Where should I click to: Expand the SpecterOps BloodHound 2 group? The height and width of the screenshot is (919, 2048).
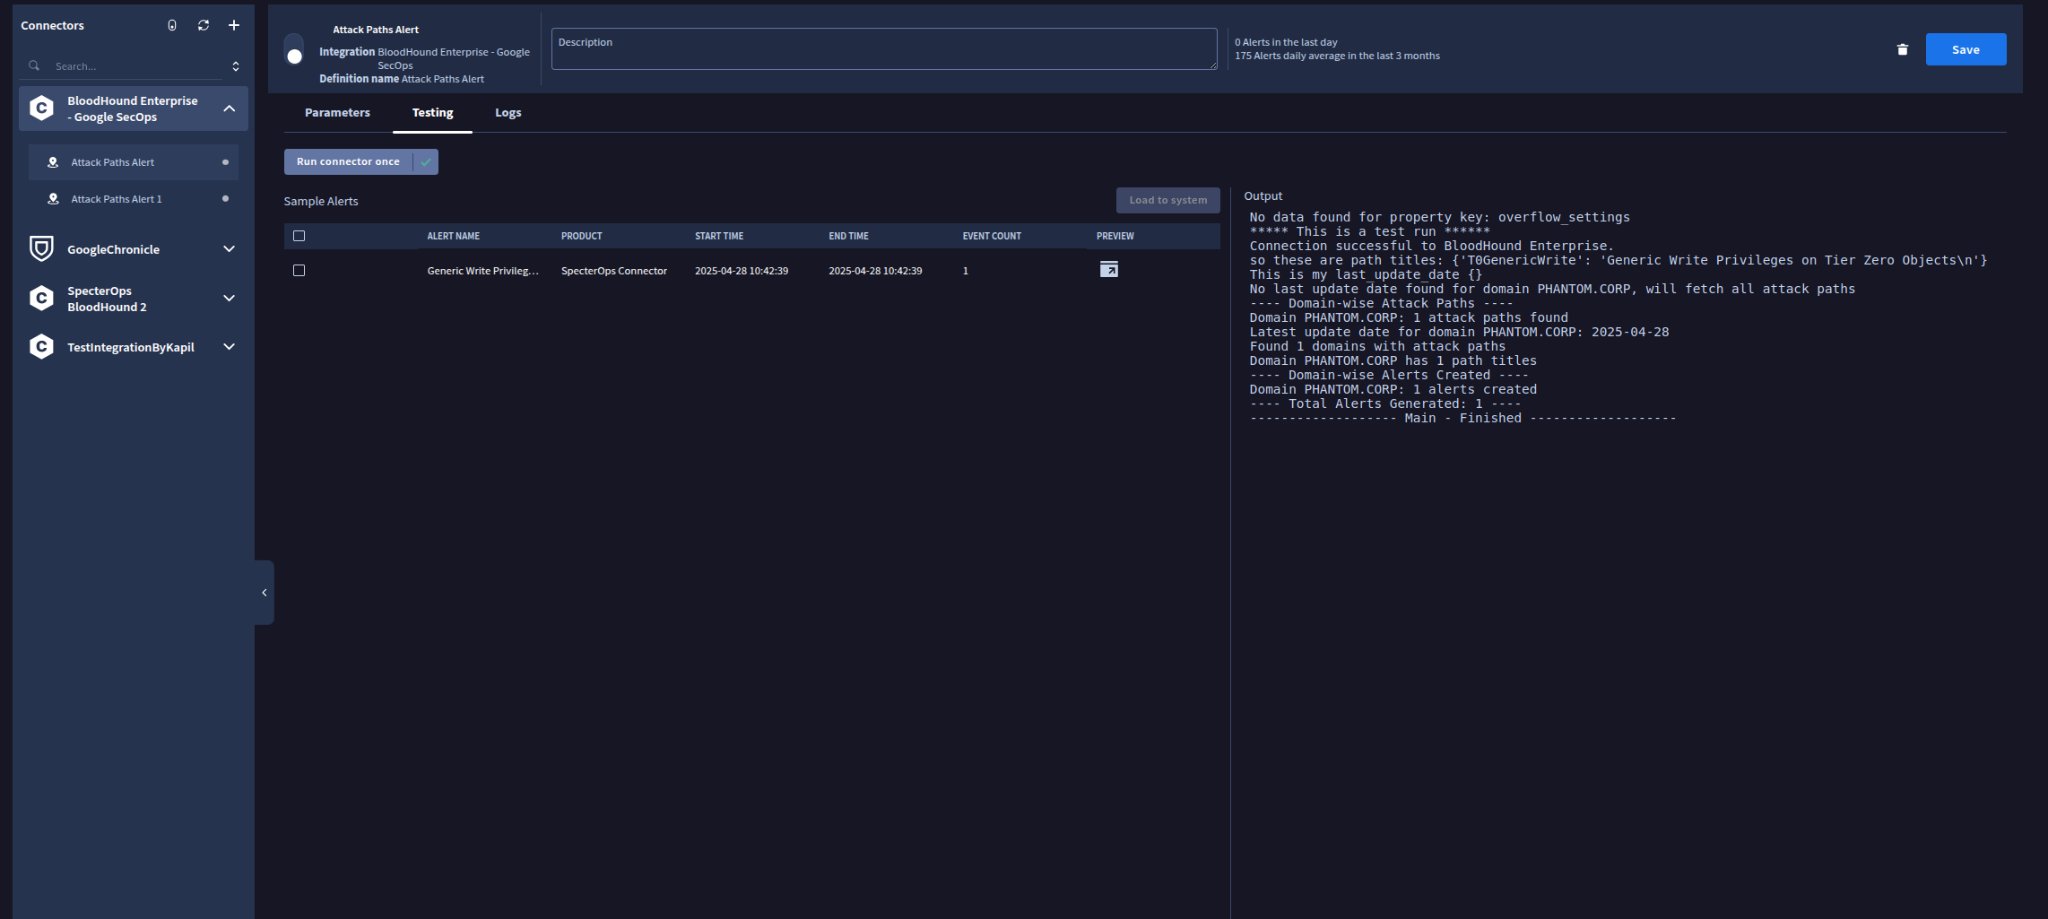(x=229, y=298)
